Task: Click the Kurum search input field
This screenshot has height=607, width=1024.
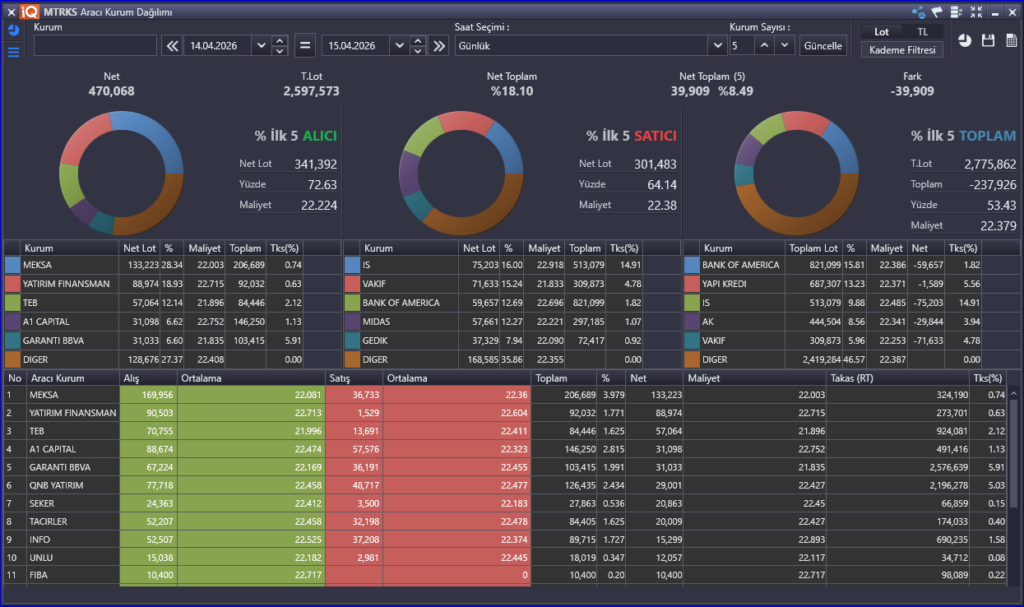Action: (x=95, y=46)
